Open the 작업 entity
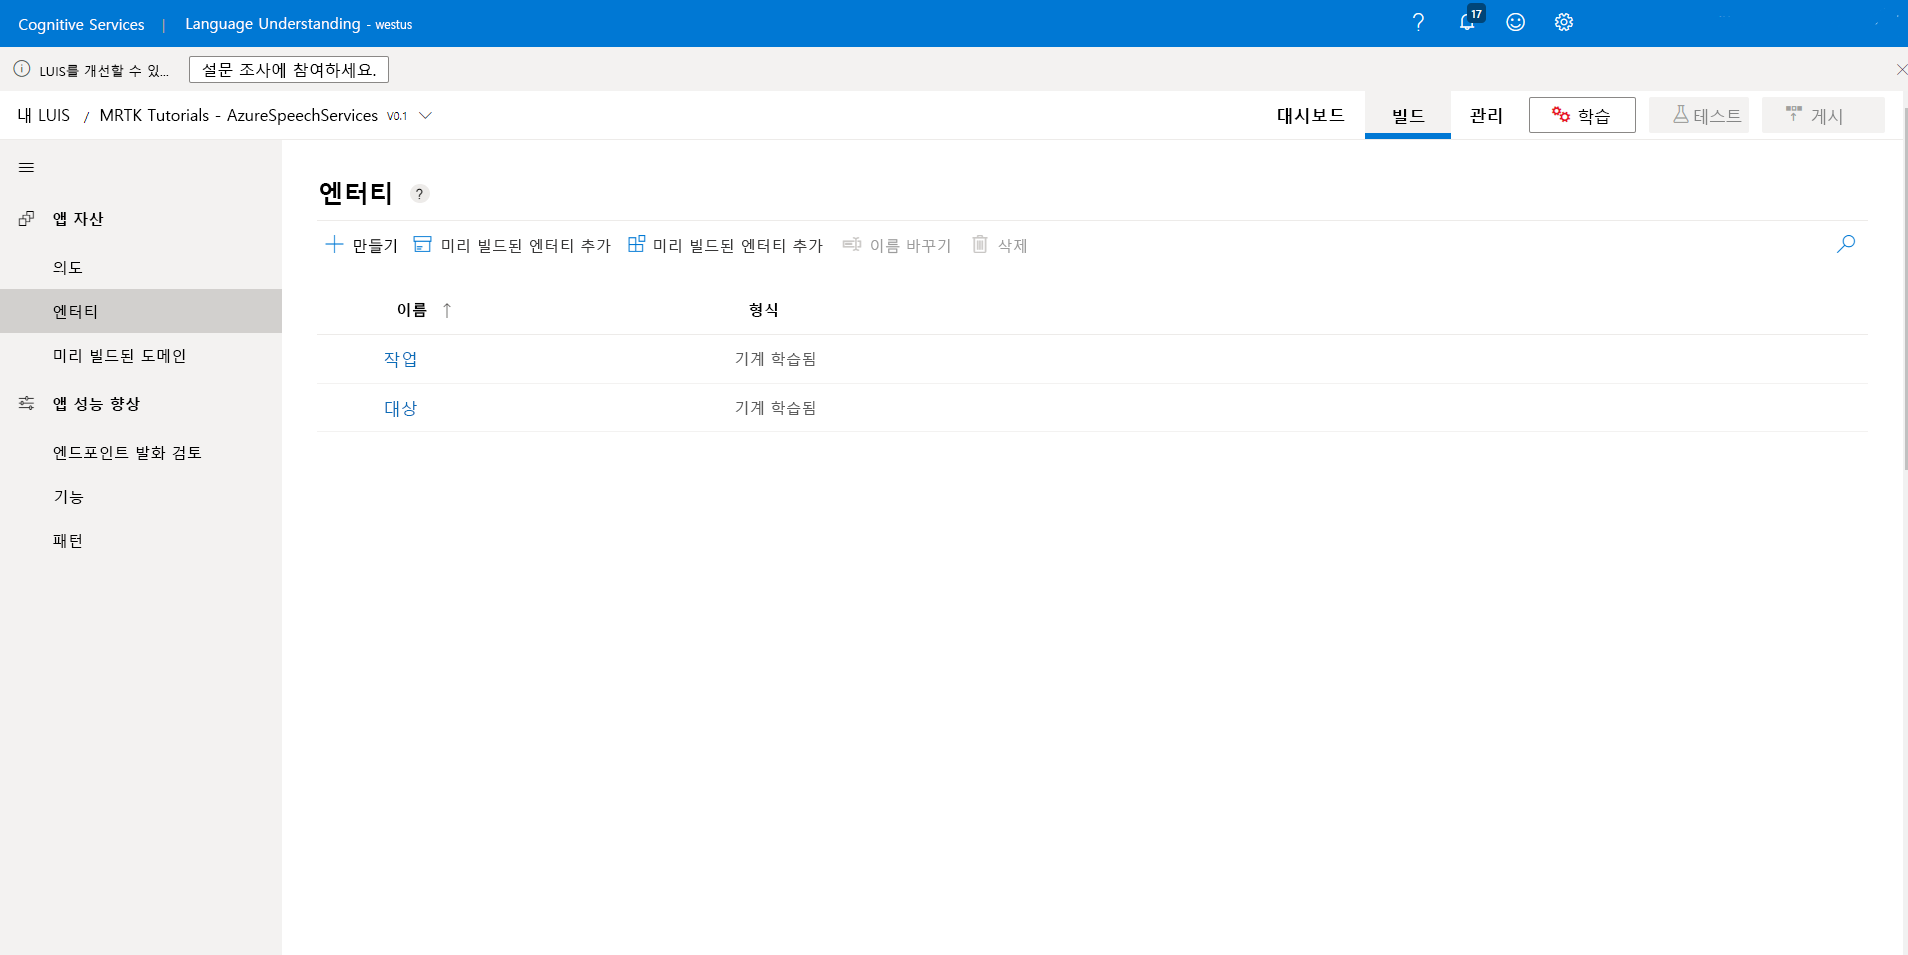1908x955 pixels. 400,359
